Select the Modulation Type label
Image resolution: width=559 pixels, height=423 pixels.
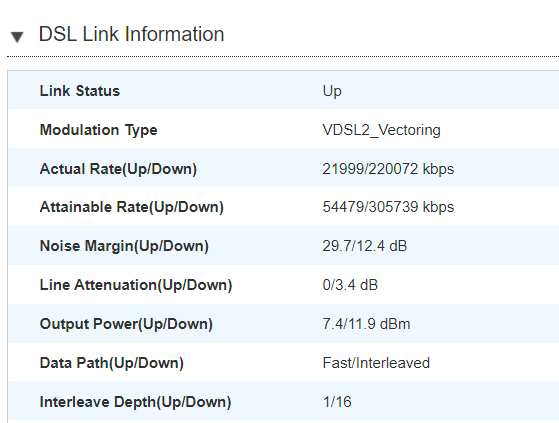pyautogui.click(x=98, y=130)
